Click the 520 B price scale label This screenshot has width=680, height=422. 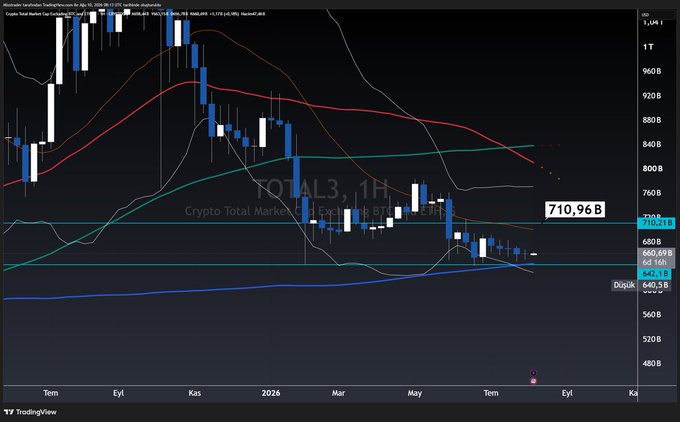coord(652,339)
